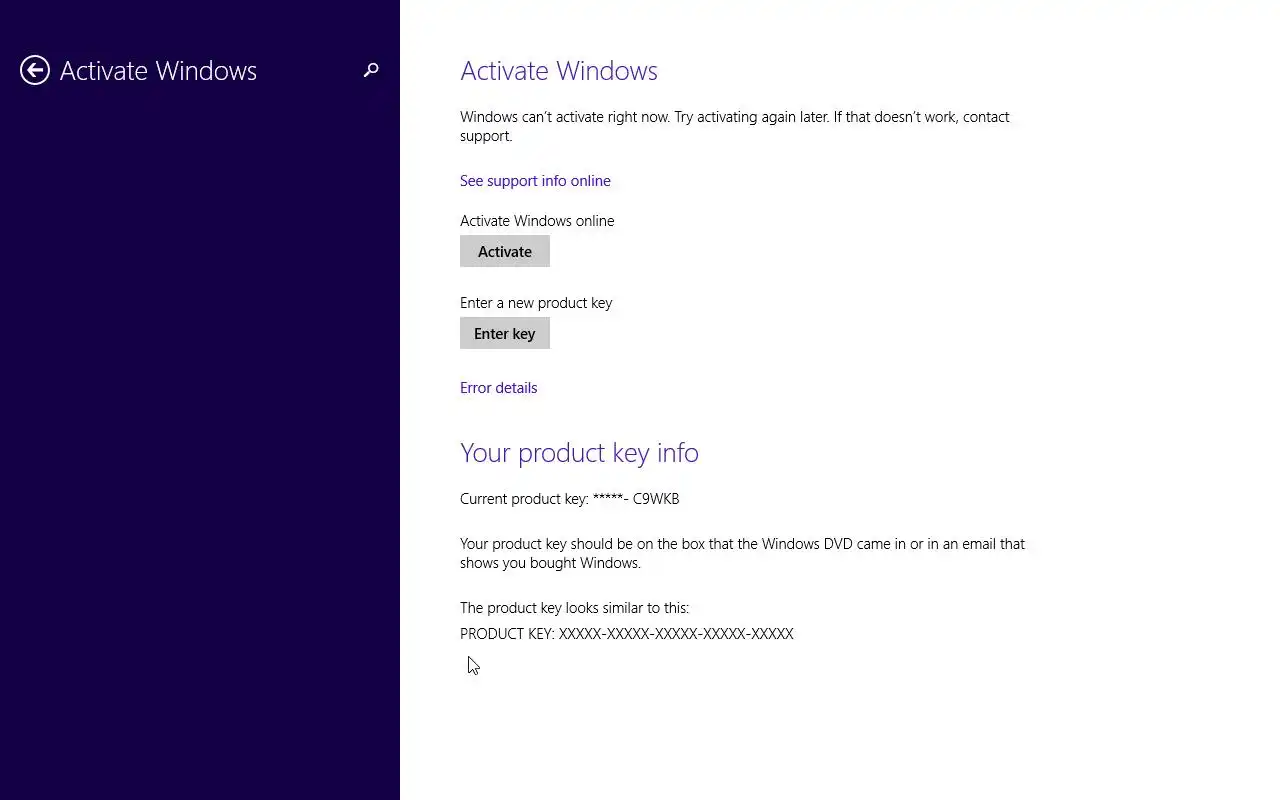Click the Windows can't activate right now message
The height and width of the screenshot is (800, 1280).
735,126
